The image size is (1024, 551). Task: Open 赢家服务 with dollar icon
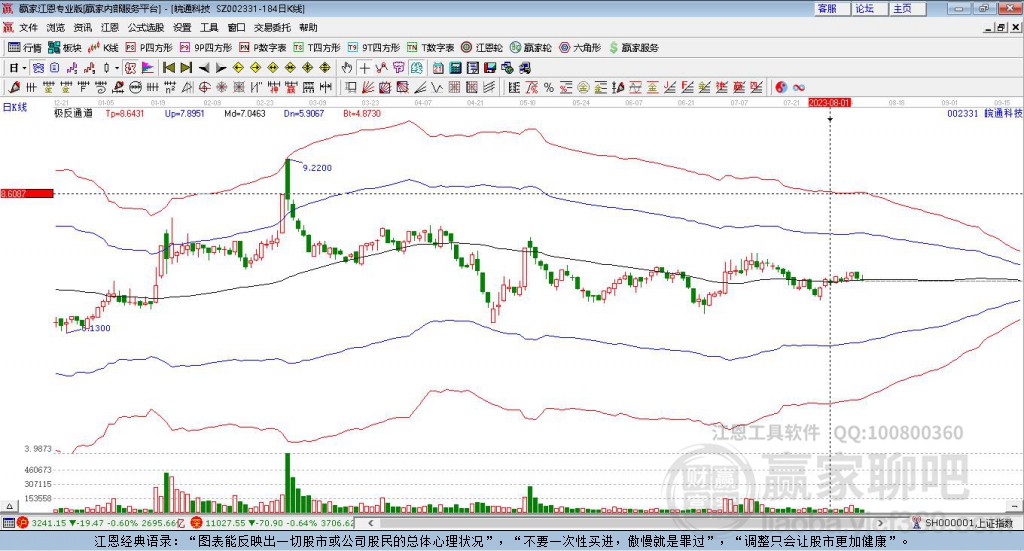click(x=633, y=48)
